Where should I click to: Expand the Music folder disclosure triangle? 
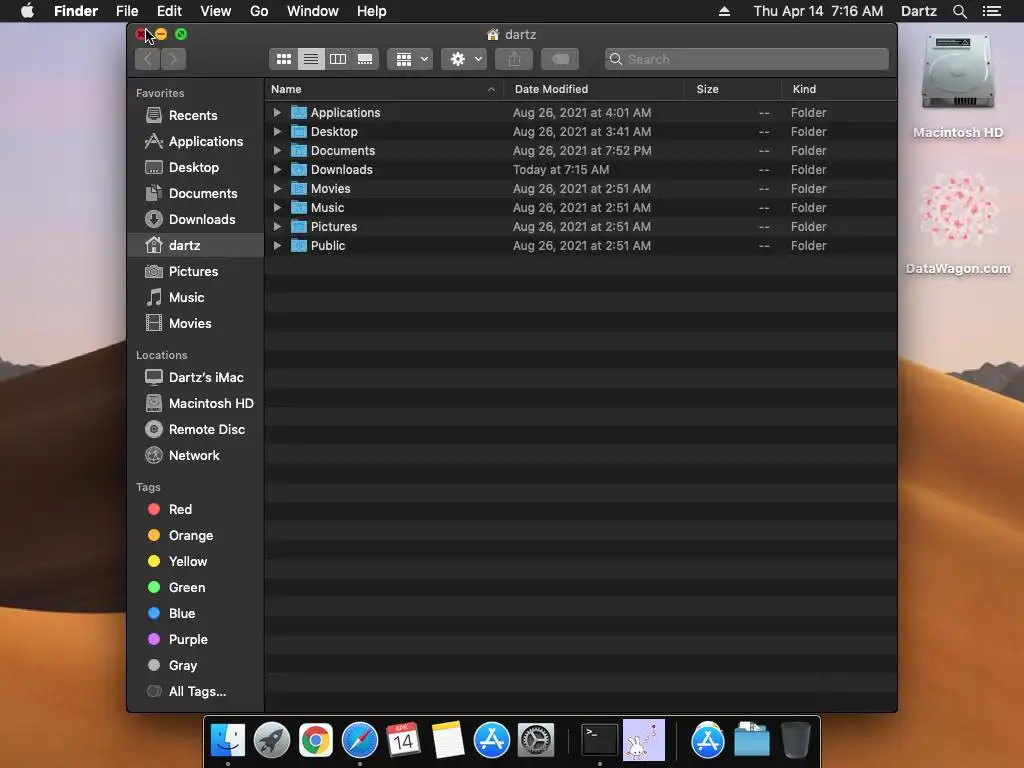tap(277, 207)
